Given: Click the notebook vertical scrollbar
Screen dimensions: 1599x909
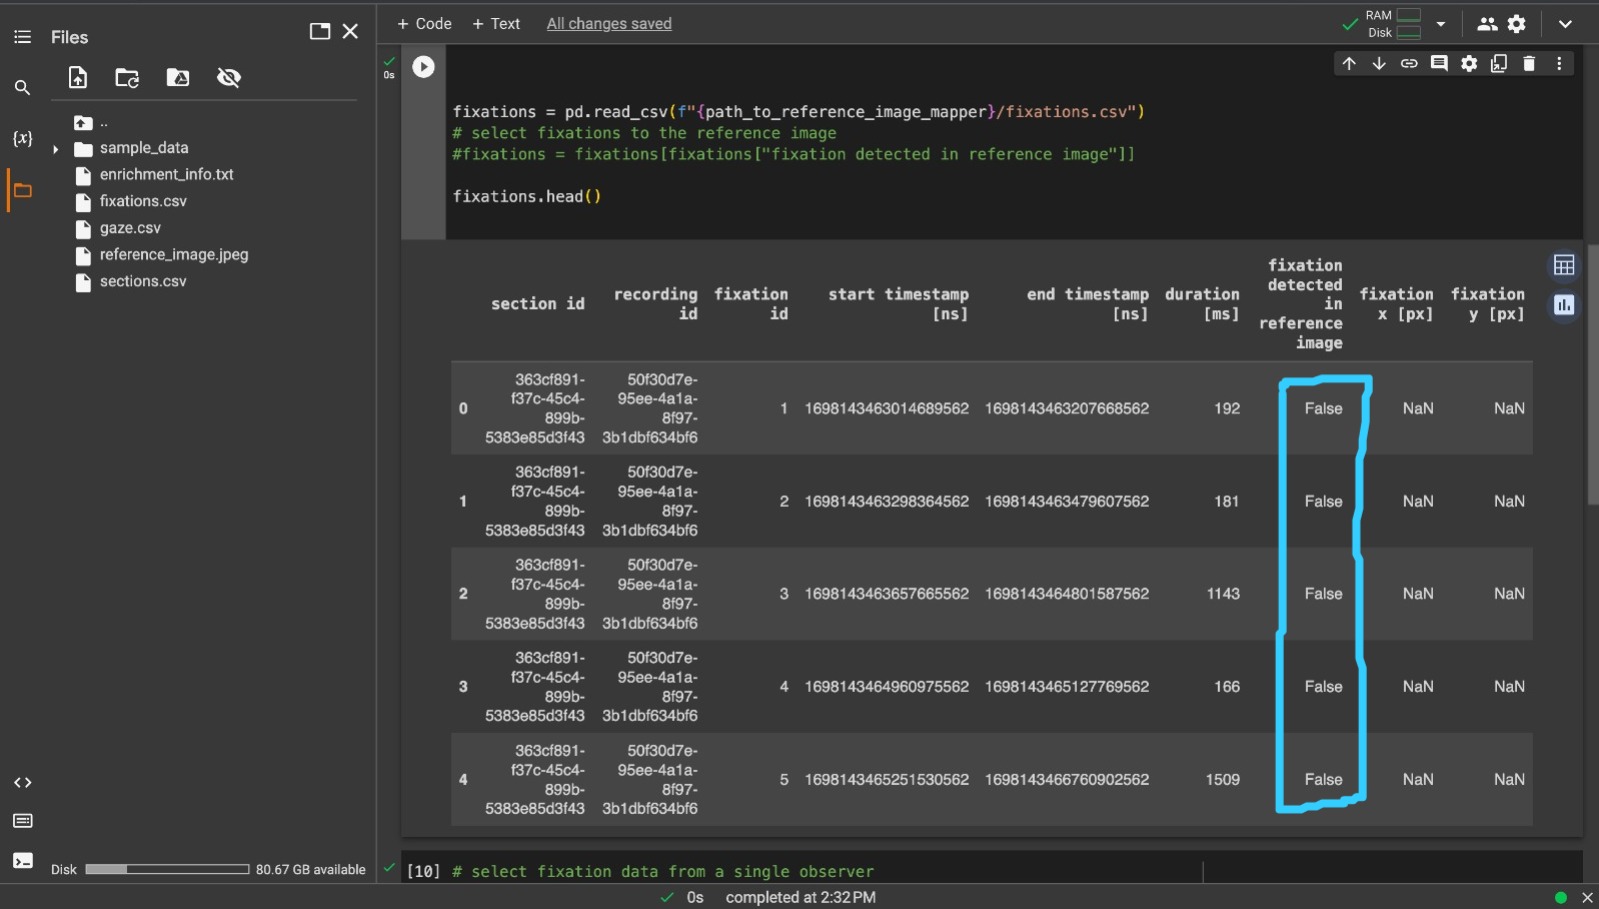Looking at the screenshot, I should pos(1592,375).
